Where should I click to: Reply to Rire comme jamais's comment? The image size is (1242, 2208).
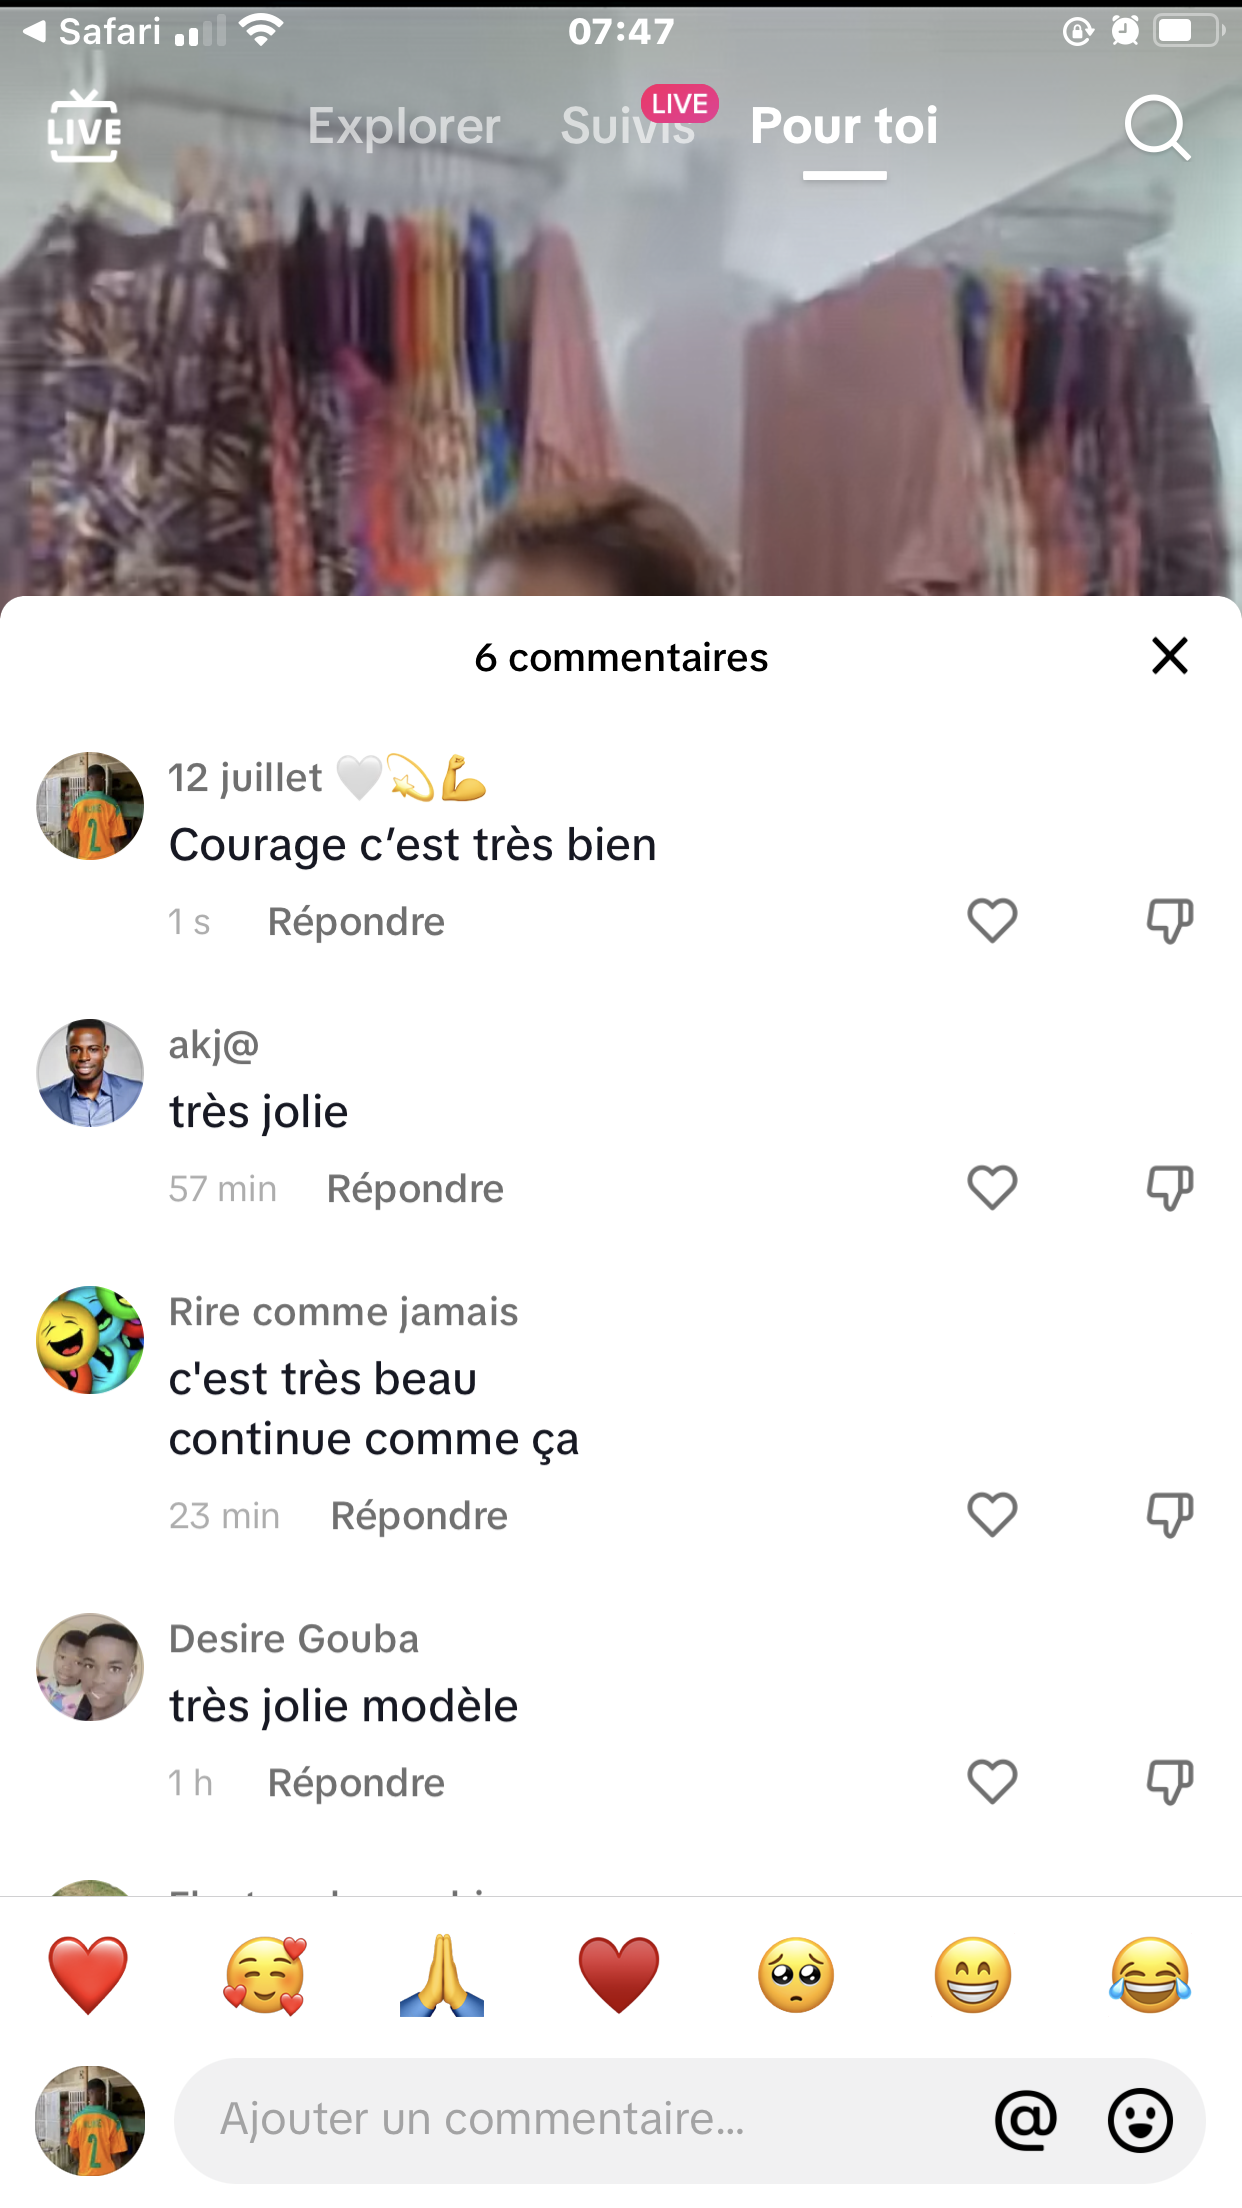419,1516
